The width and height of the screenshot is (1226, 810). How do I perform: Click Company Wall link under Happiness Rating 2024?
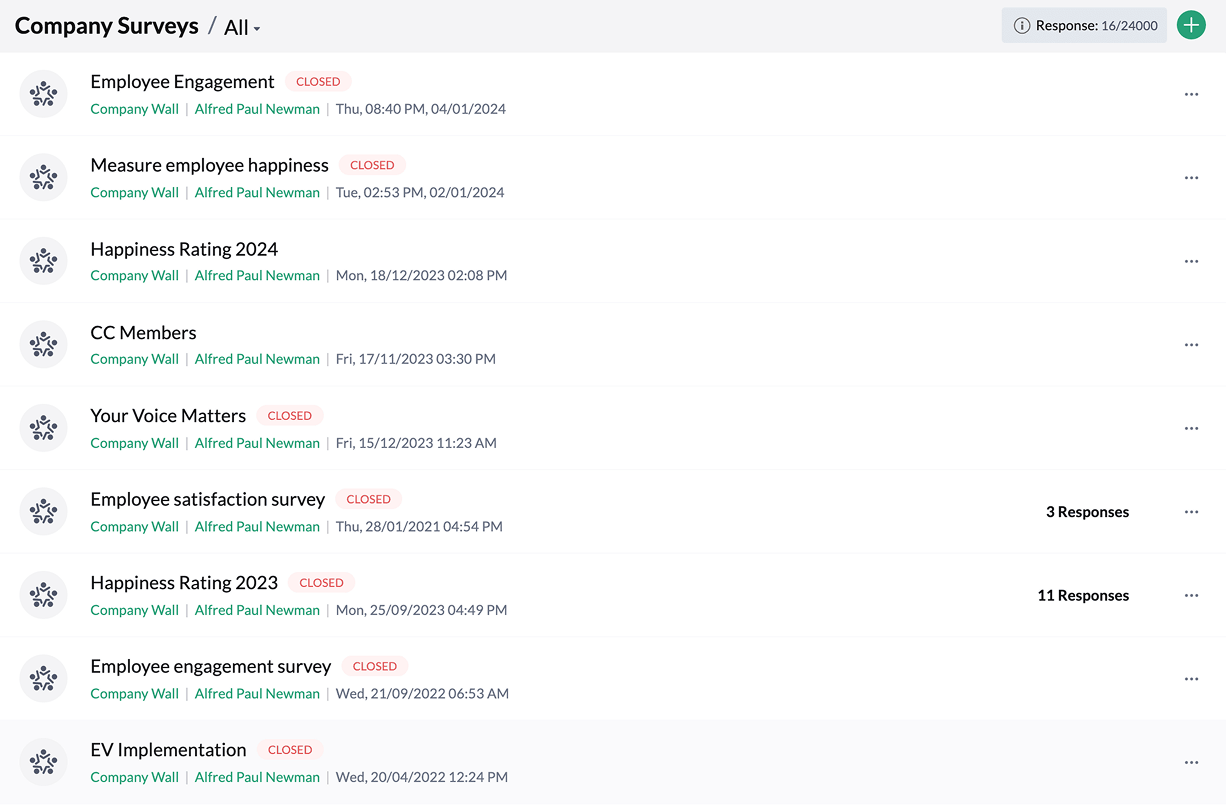point(134,275)
